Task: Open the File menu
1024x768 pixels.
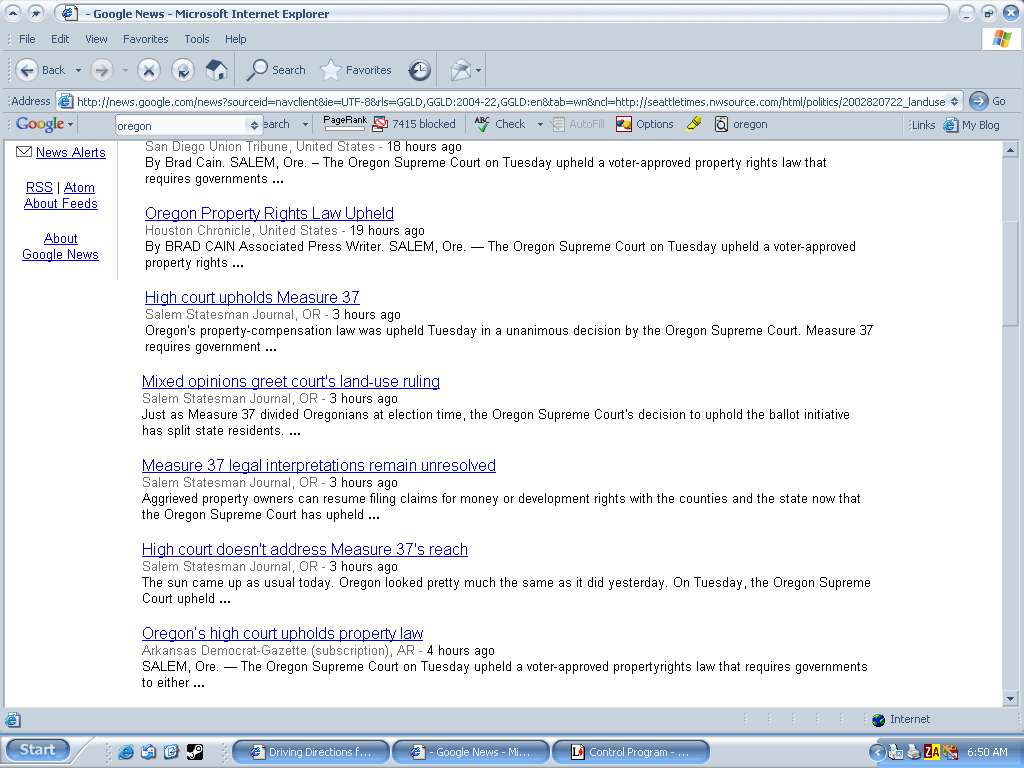Action: pos(27,39)
